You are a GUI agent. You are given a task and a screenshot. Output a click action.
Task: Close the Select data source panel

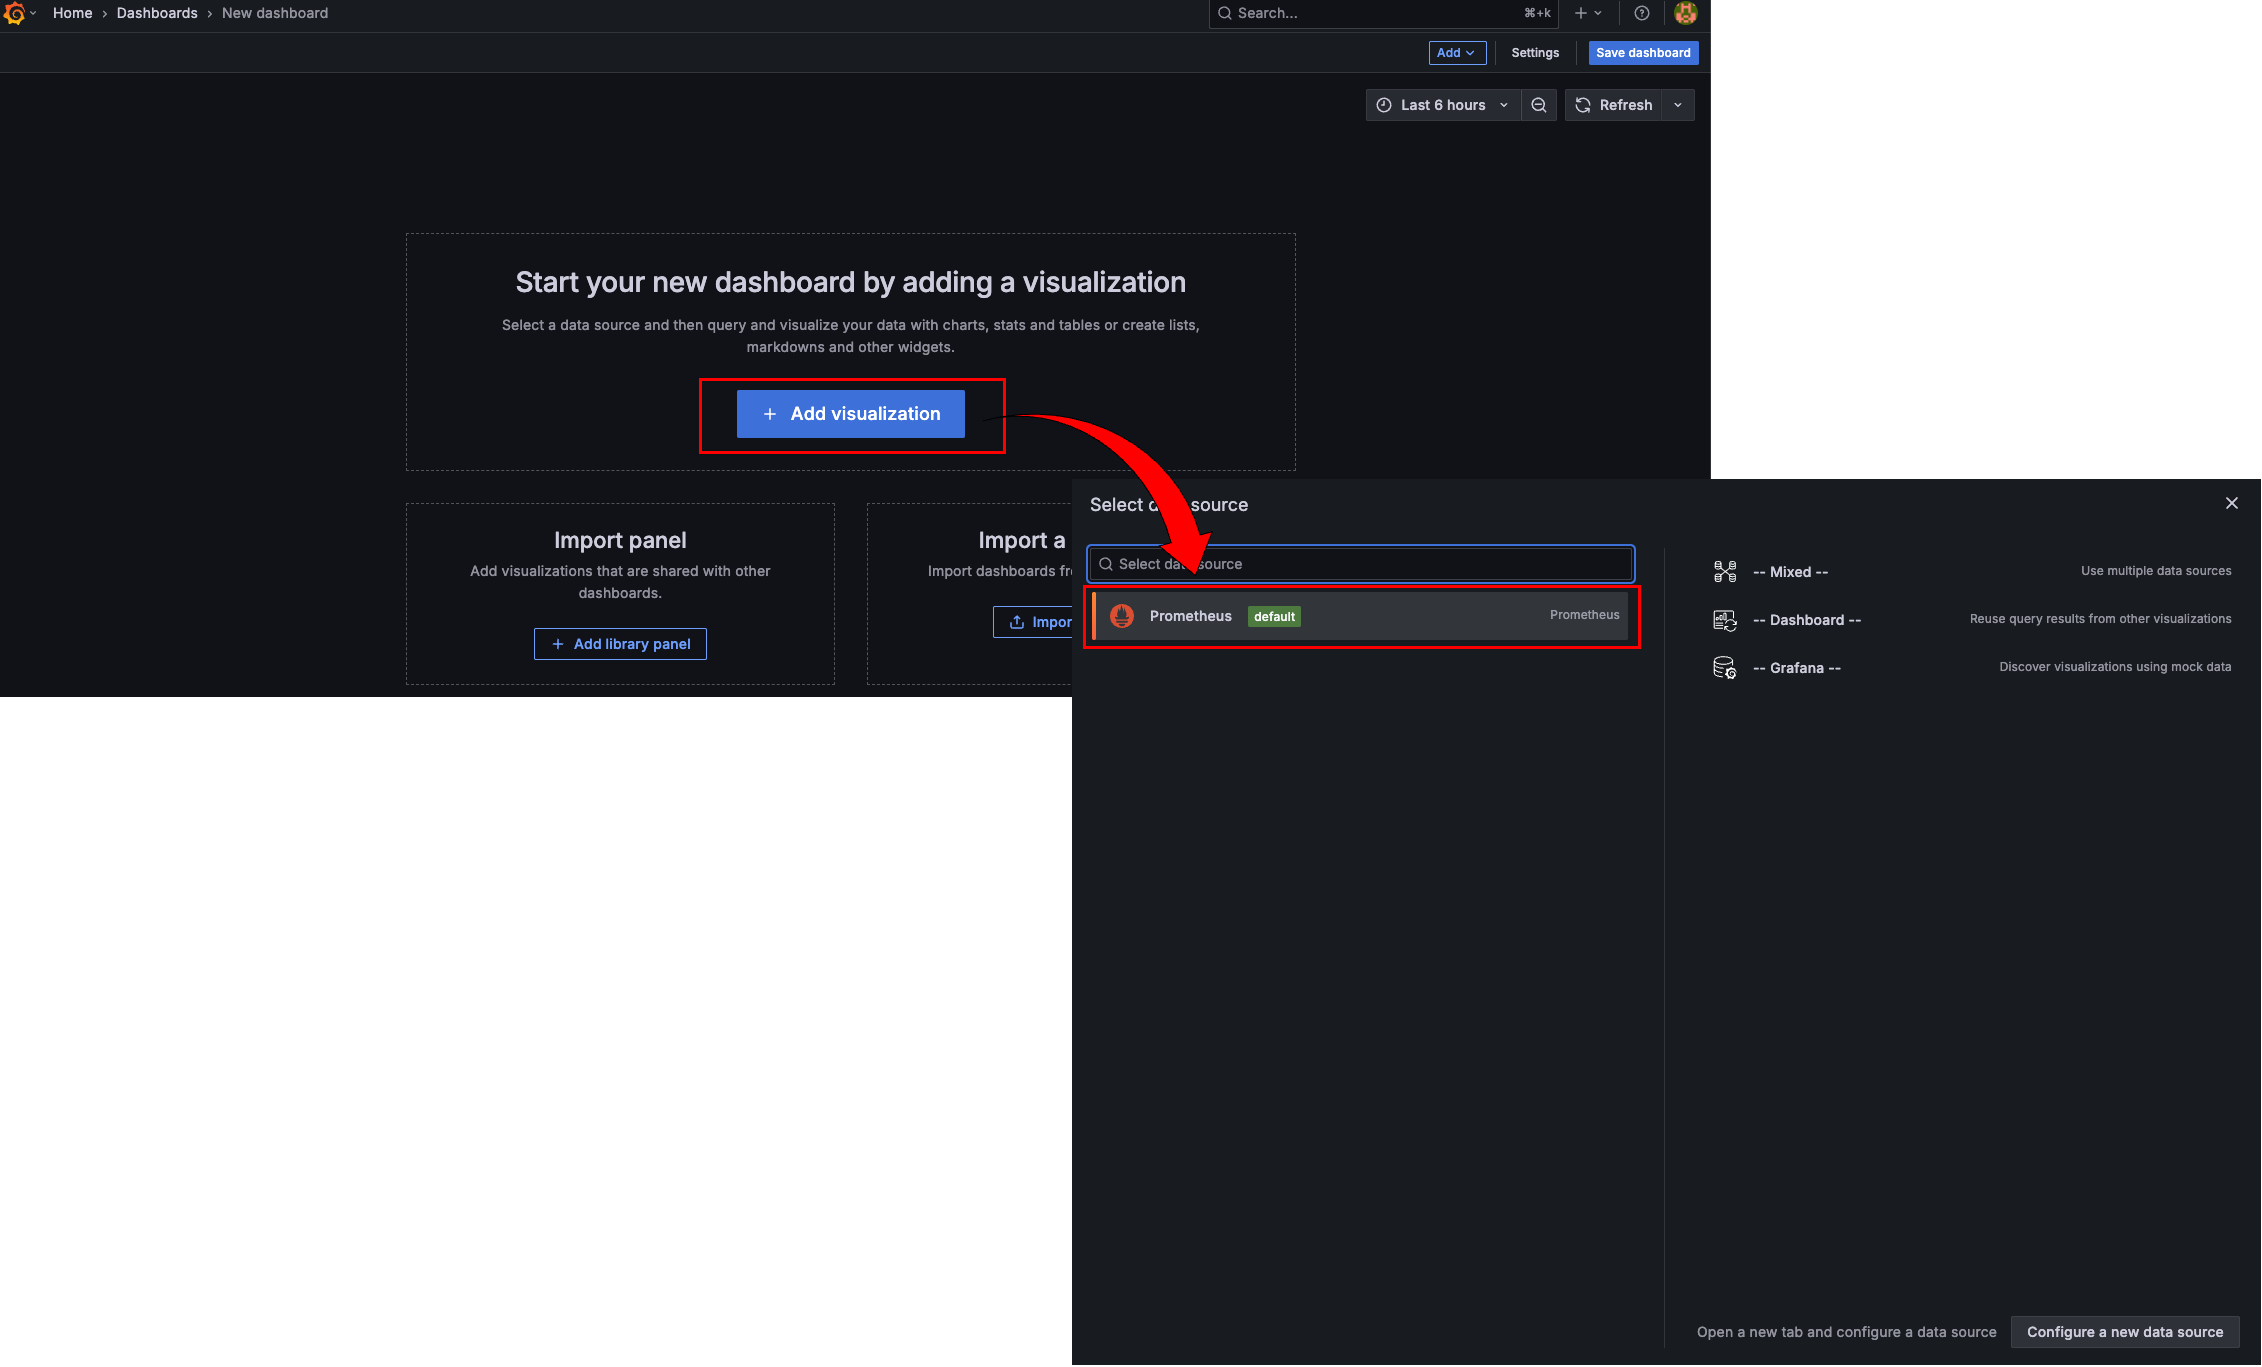pyautogui.click(x=2231, y=503)
